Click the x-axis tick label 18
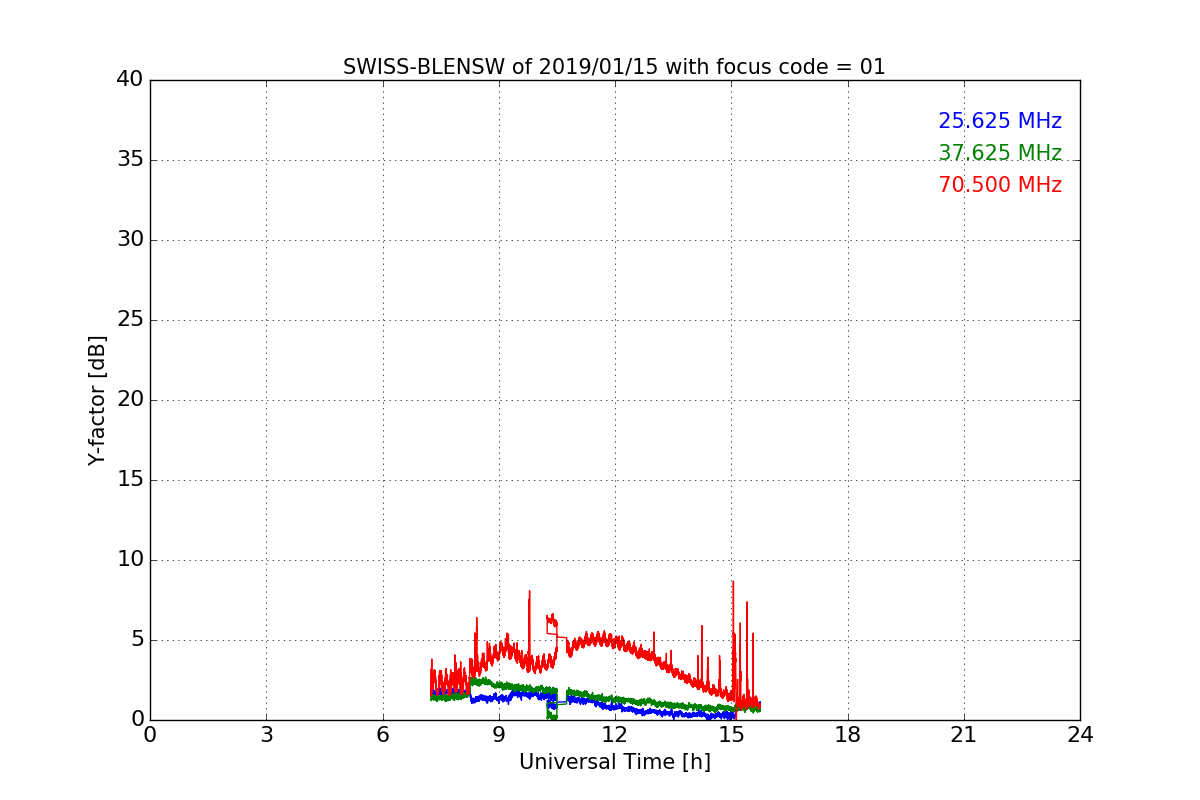Screen dimensions: 1200x800 [x=848, y=735]
